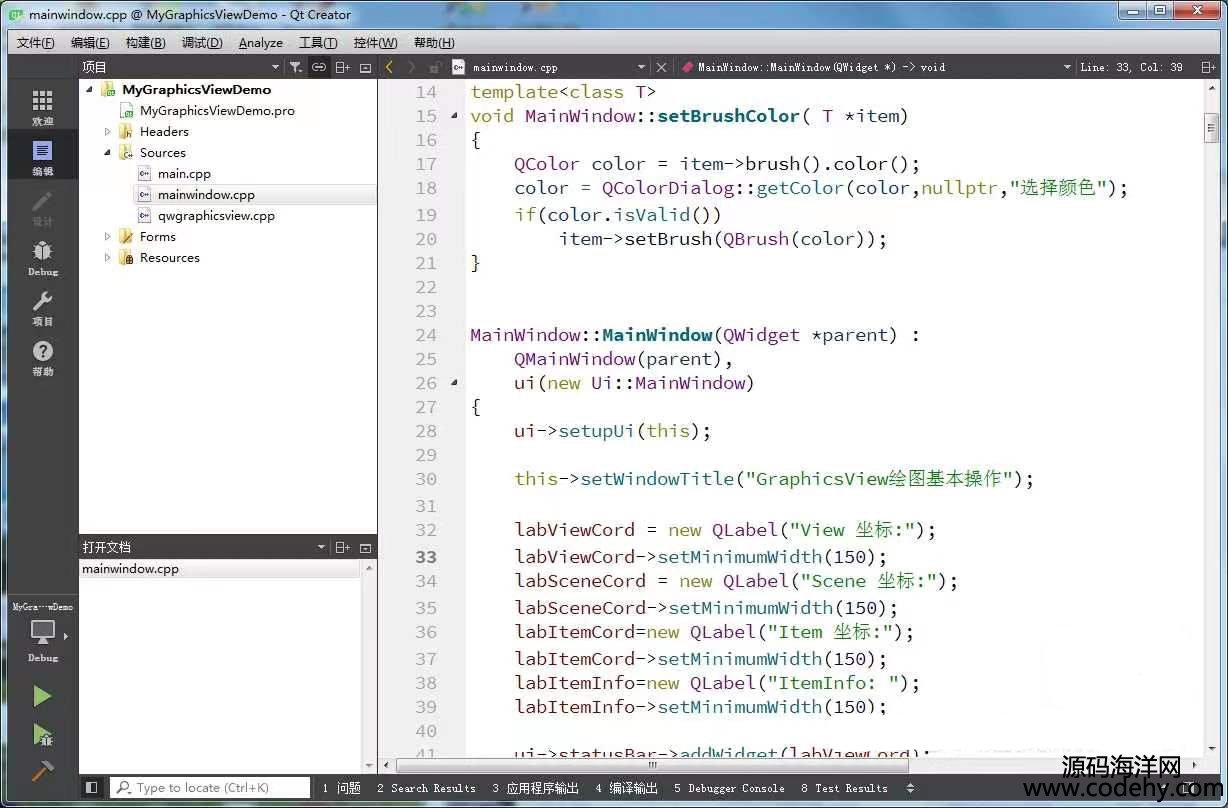
Task: Expand the Resources folder
Action: pos(107,258)
